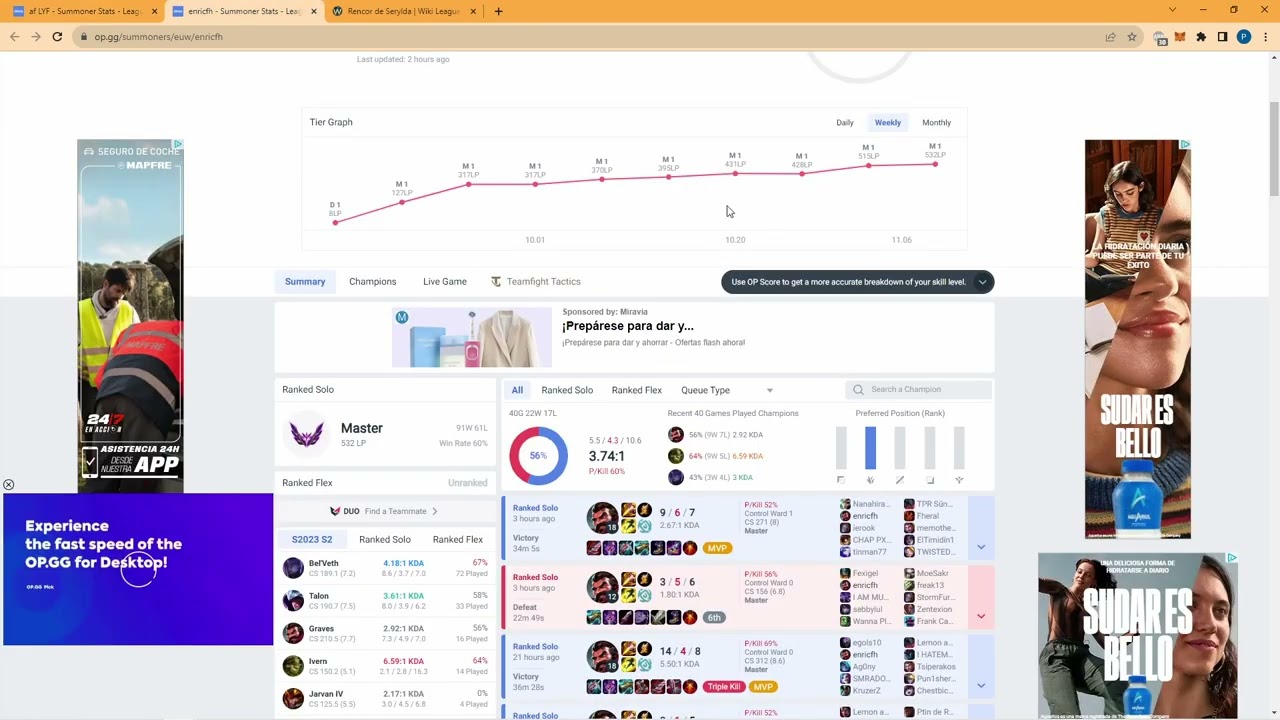Share this page from the address bar
The width and height of the screenshot is (1280, 720).
coord(1110,37)
